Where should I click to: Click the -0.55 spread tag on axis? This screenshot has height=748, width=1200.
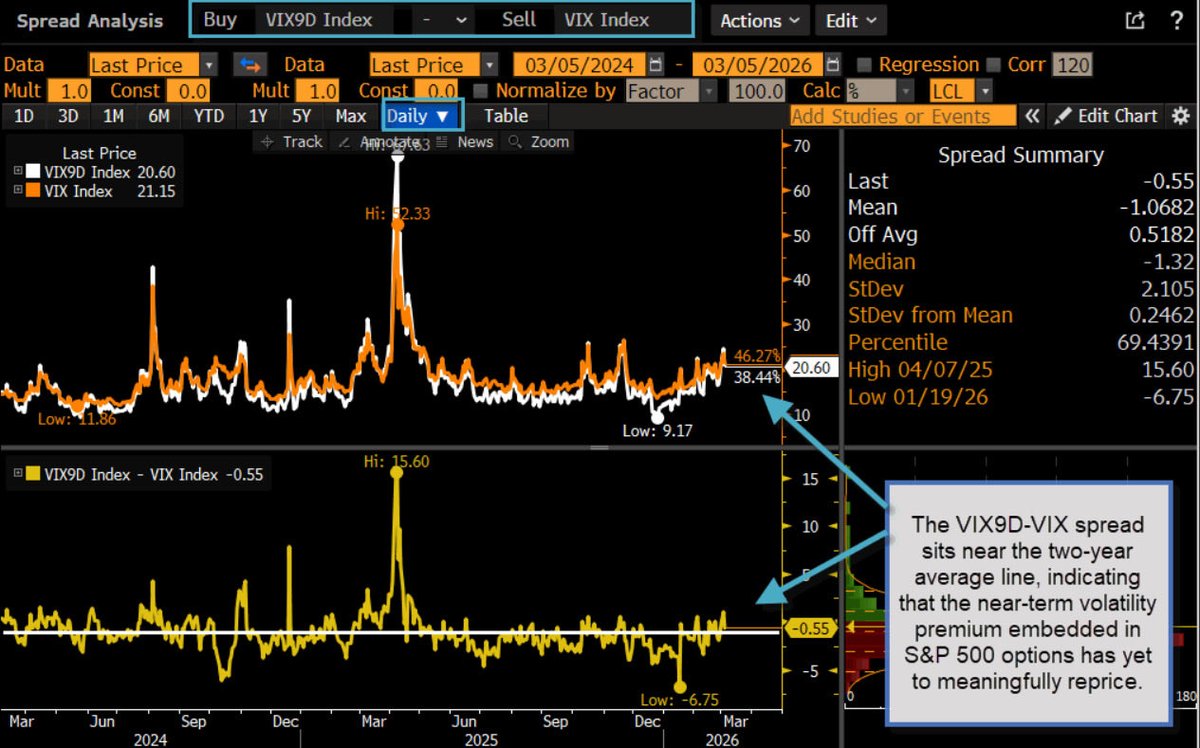(811, 629)
